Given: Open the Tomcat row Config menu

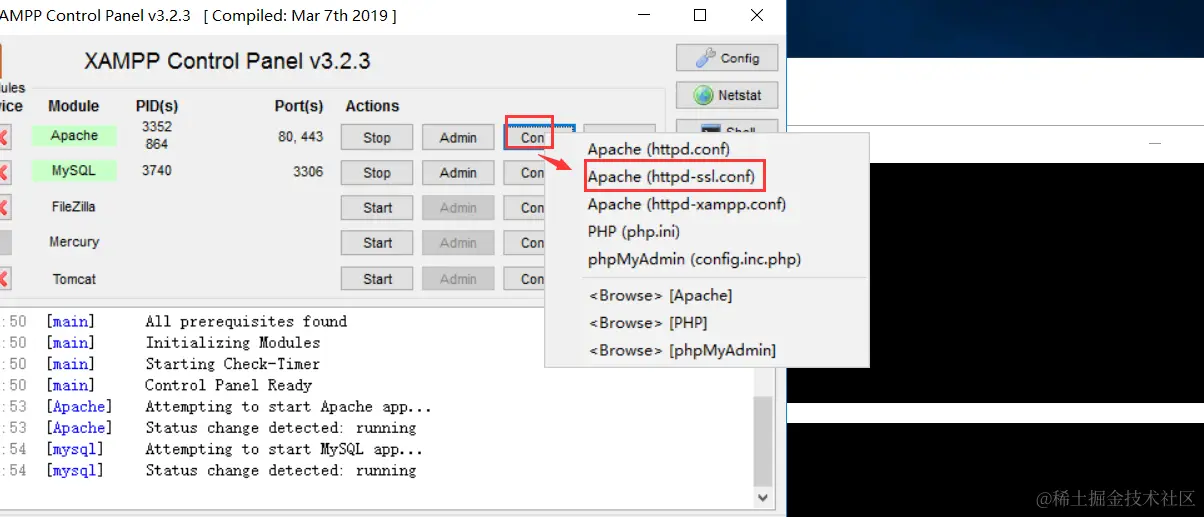Looking at the screenshot, I should 524,278.
